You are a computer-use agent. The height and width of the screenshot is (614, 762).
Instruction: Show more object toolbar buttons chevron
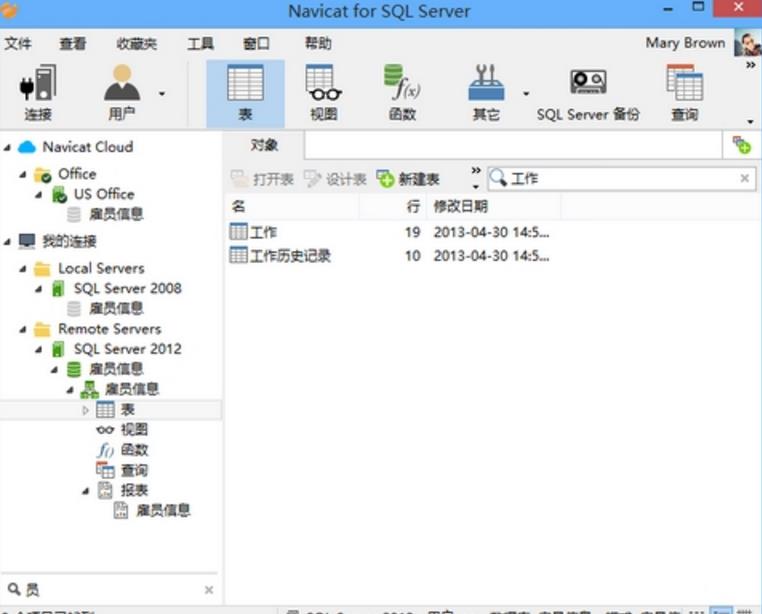[476, 171]
